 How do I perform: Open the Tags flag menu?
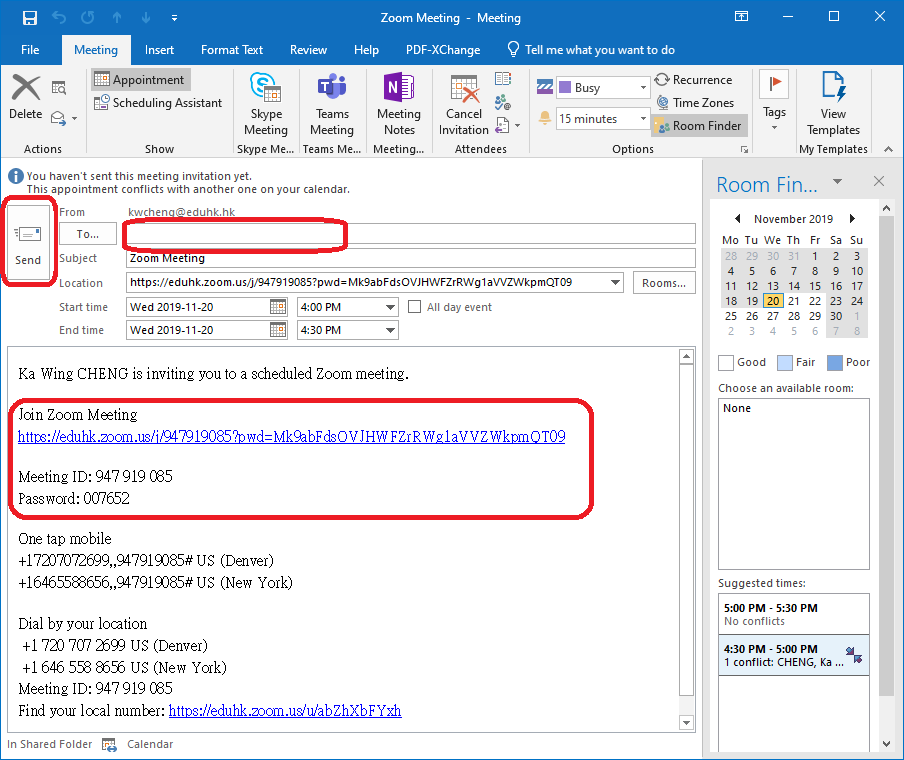774,101
